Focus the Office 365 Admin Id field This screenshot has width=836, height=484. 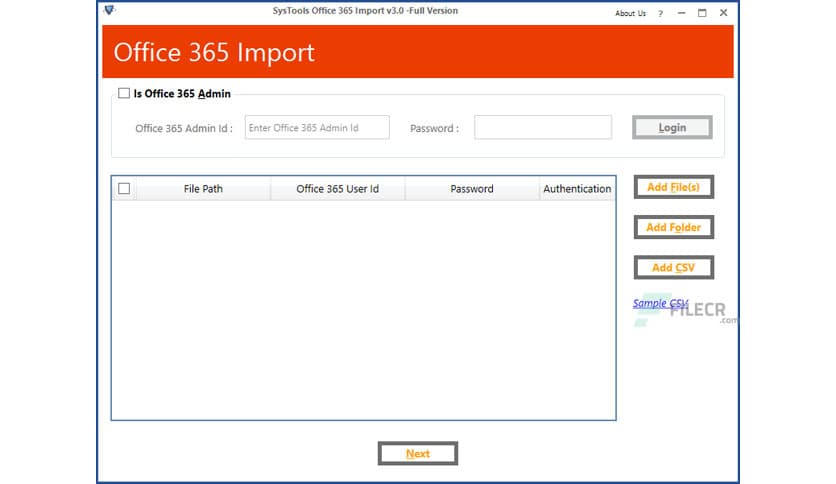[317, 127]
